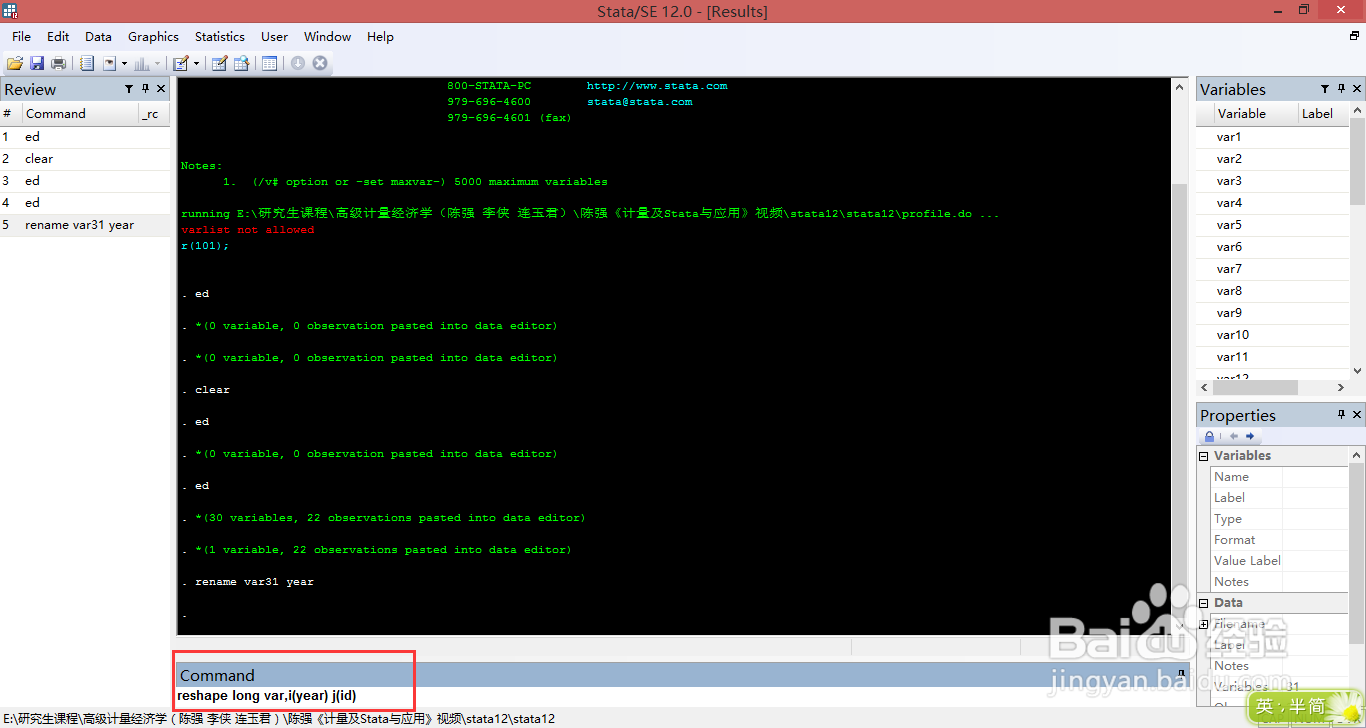1366x728 pixels.
Task: Click the next-variable right arrow in Properties
Action: [1250, 436]
